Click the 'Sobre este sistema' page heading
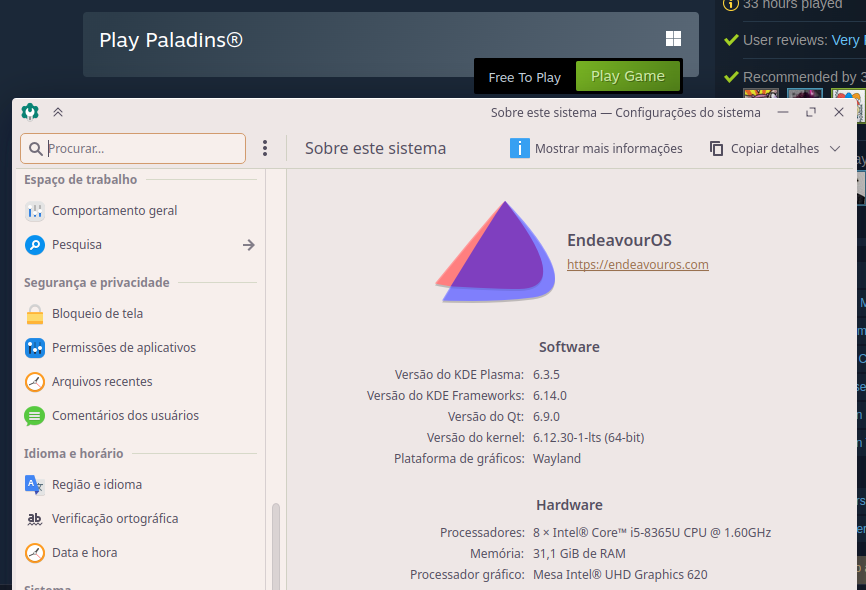The width and height of the screenshot is (866, 590). click(376, 149)
